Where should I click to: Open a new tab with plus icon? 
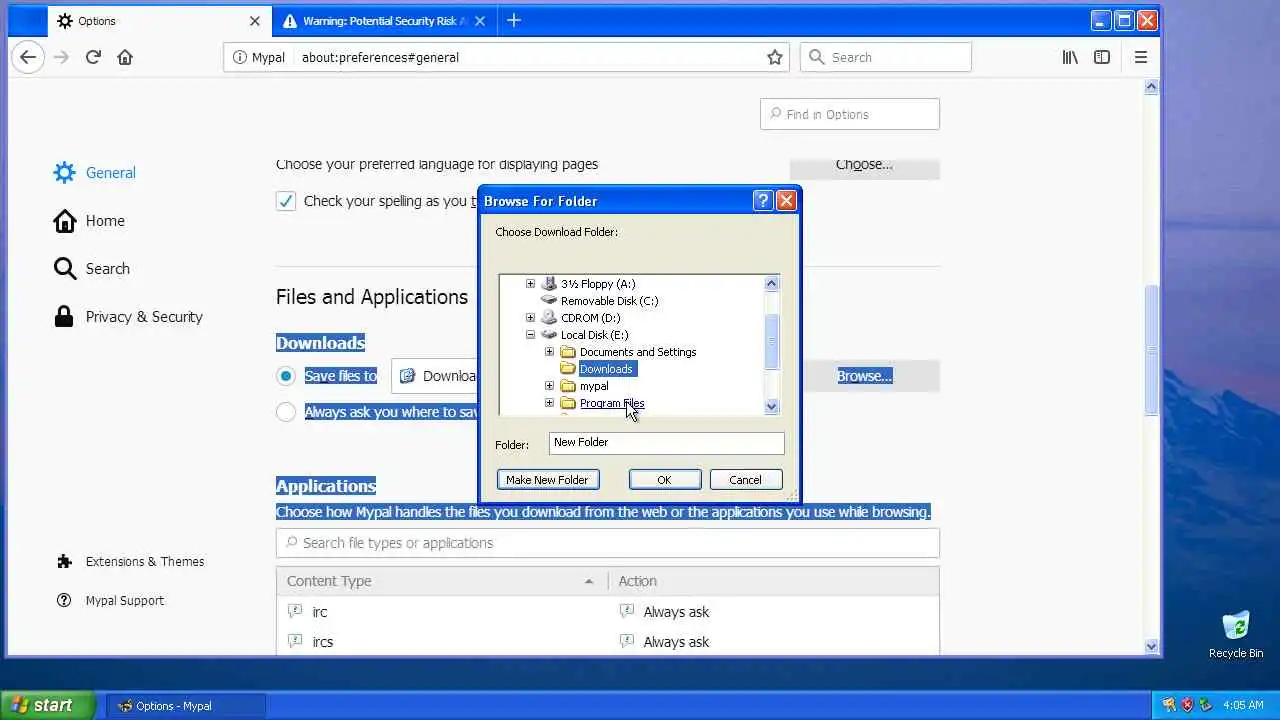click(x=514, y=20)
